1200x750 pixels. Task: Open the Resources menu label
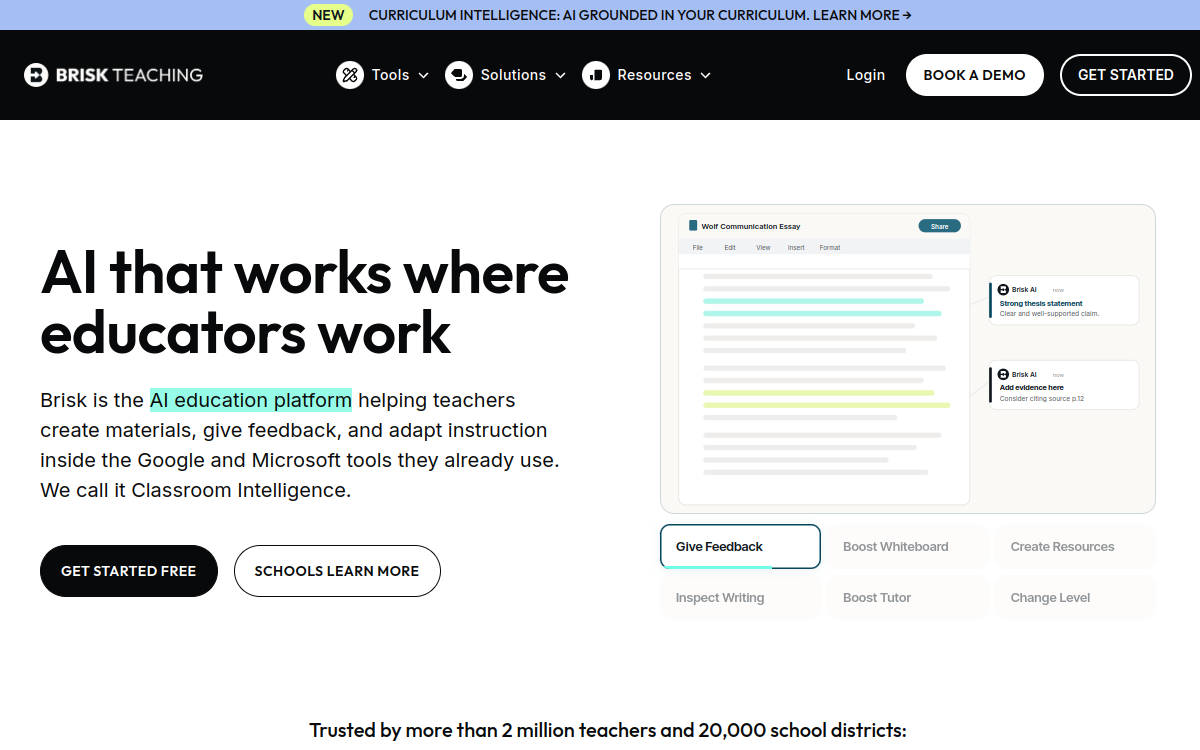coord(654,75)
